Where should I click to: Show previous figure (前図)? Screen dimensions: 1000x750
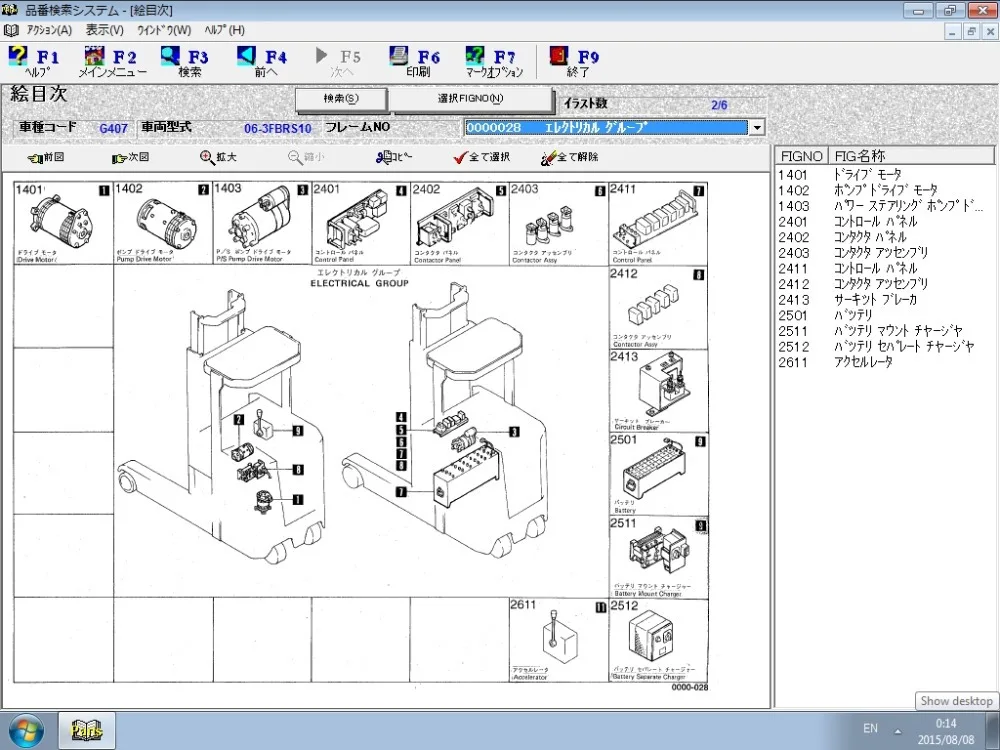[46, 157]
